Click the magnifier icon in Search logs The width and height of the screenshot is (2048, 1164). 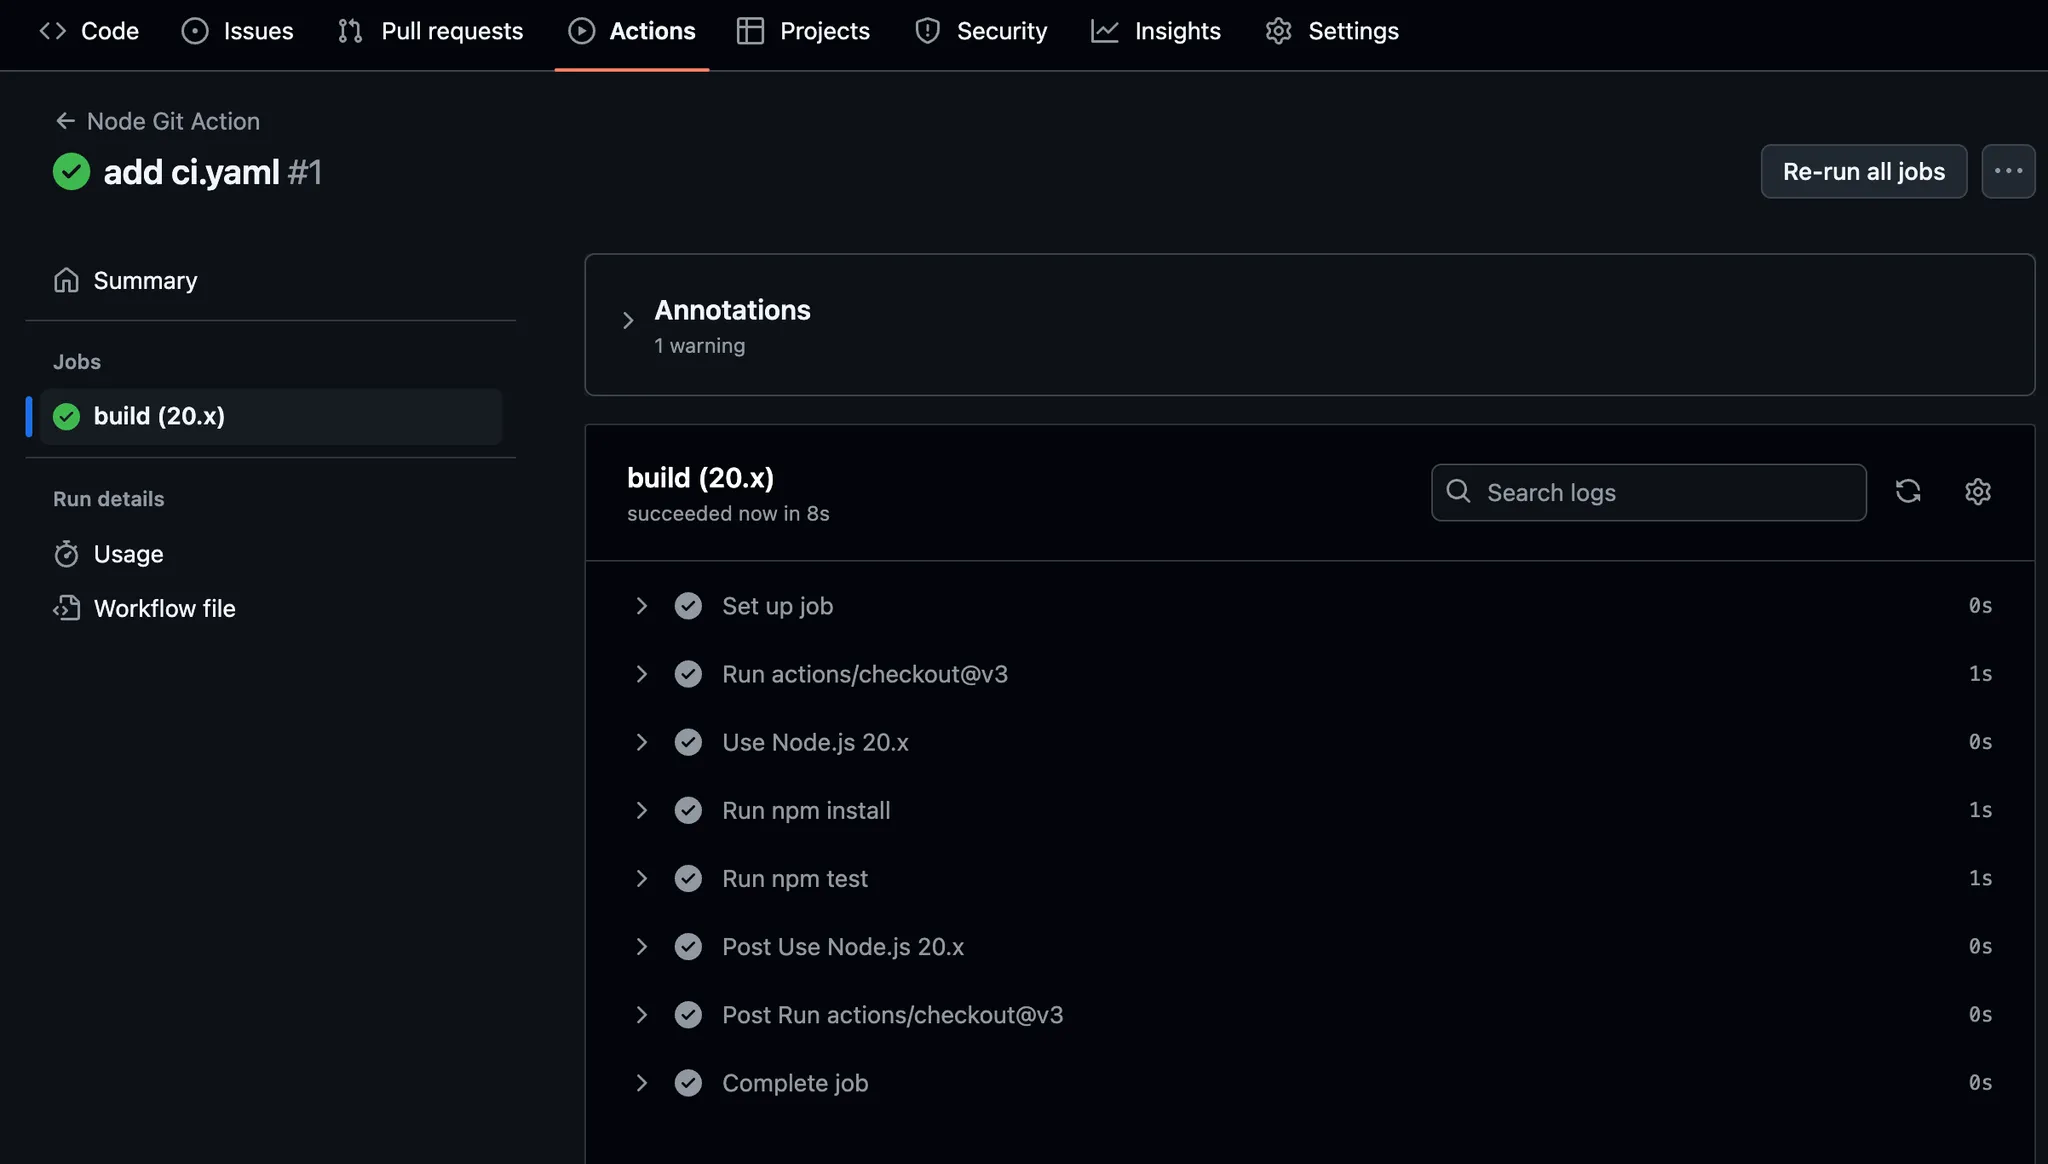pos(1458,491)
